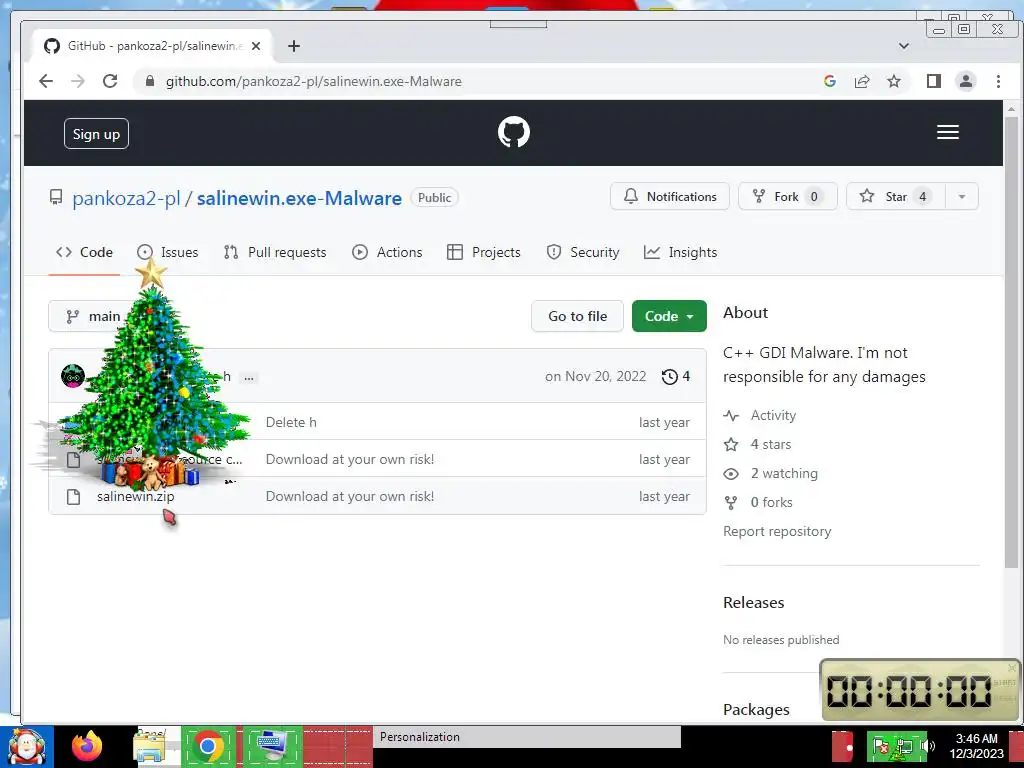
Task: Switch to the Pull requests tab
Action: point(275,252)
